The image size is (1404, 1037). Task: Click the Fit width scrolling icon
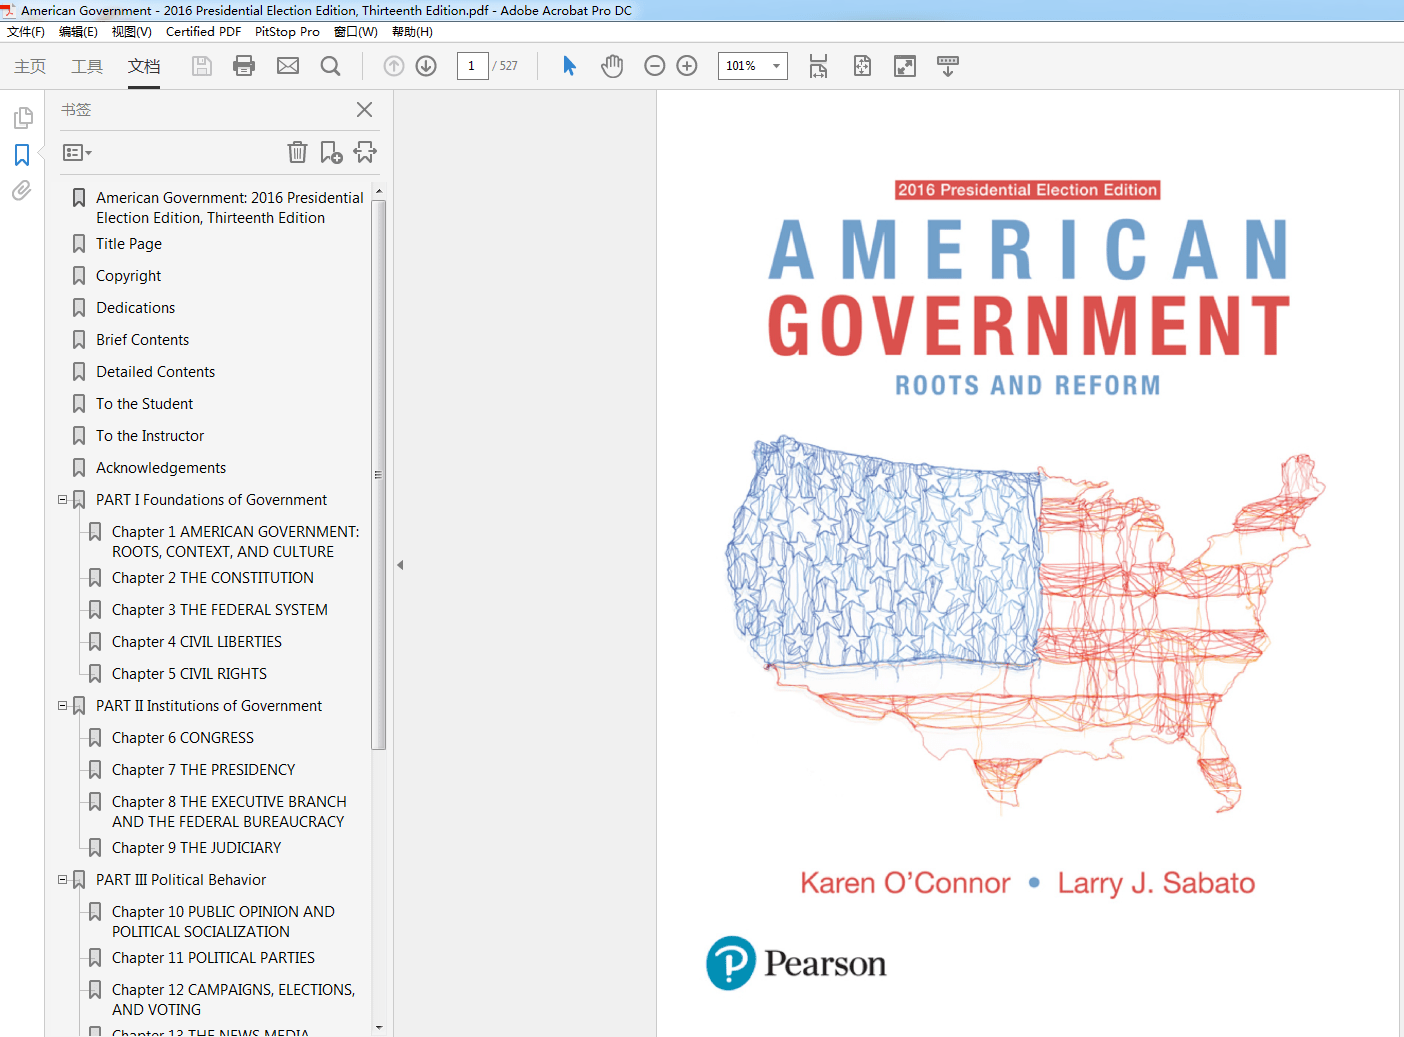pyautogui.click(x=818, y=66)
